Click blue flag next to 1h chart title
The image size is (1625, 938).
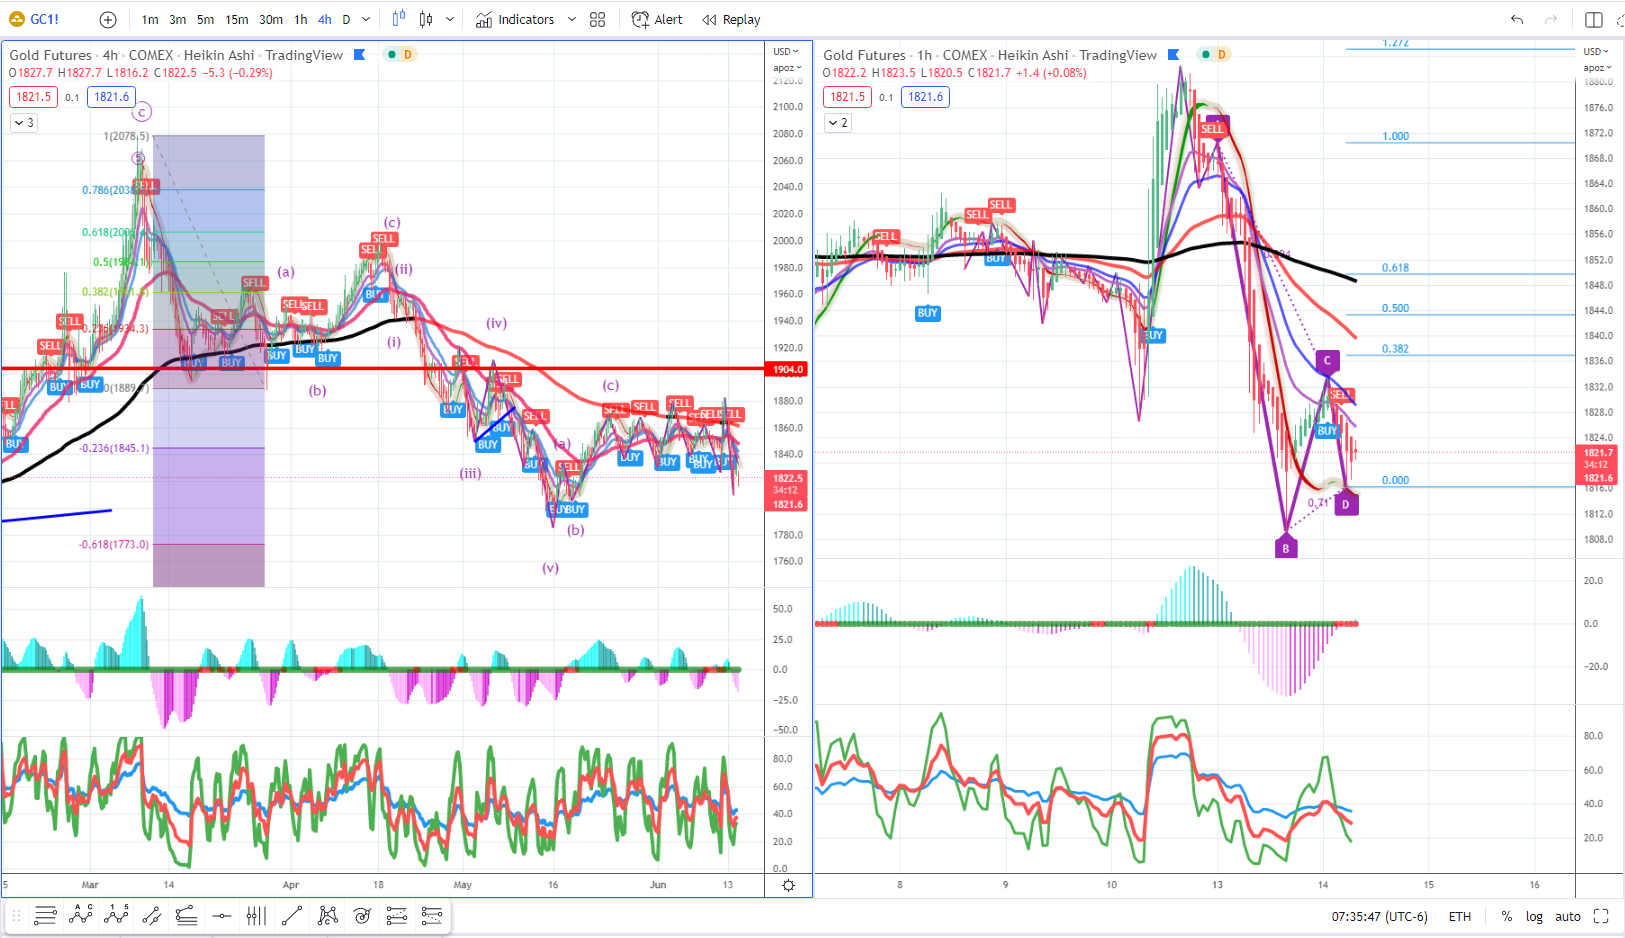pyautogui.click(x=1174, y=55)
